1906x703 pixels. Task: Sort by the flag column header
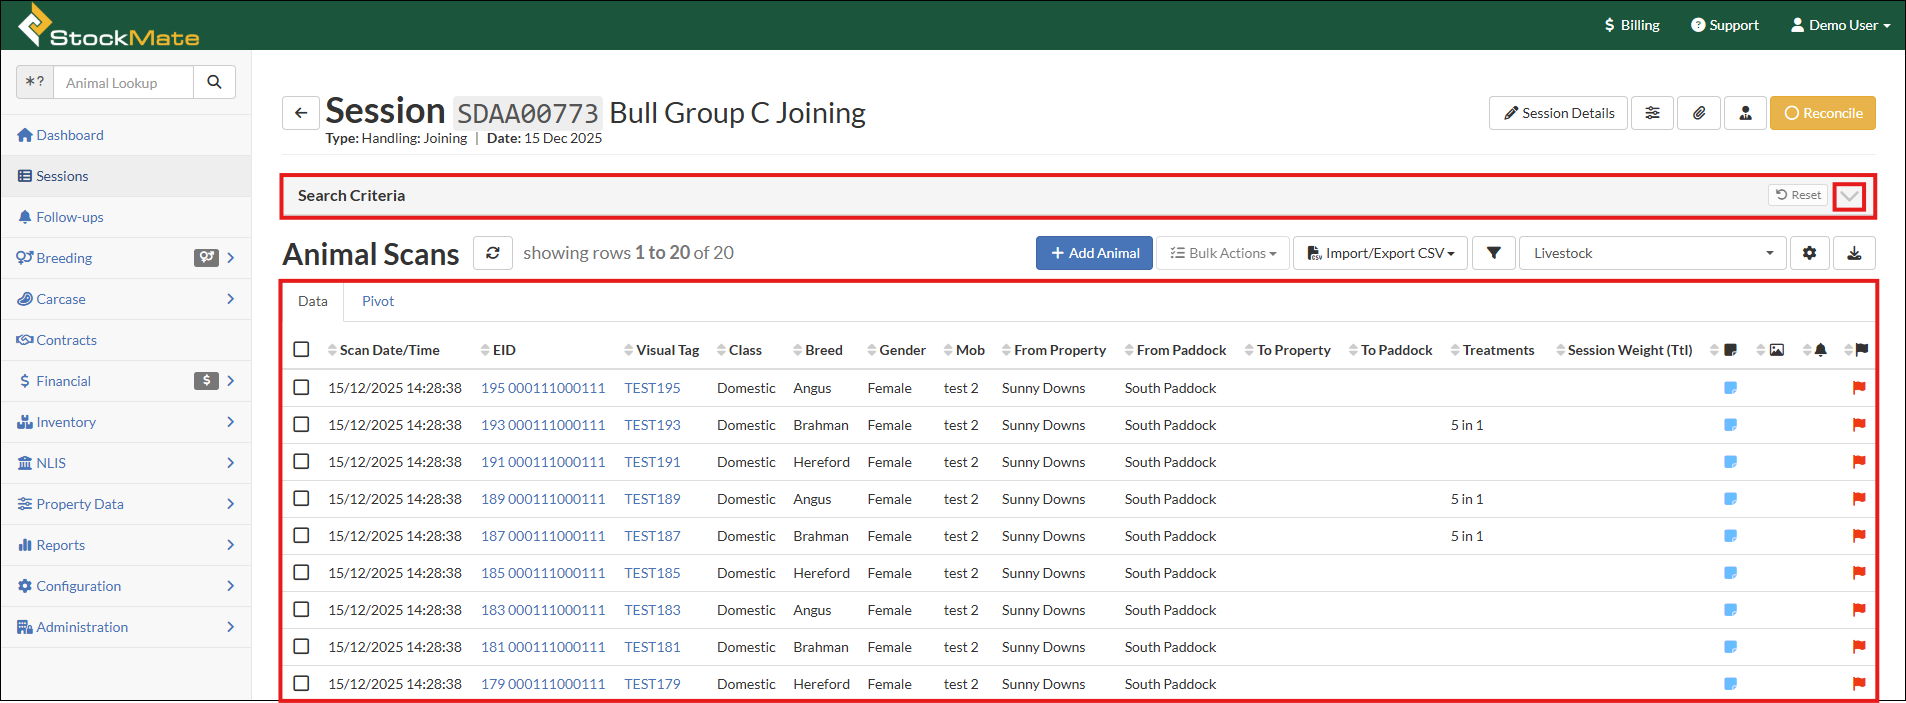point(1857,350)
